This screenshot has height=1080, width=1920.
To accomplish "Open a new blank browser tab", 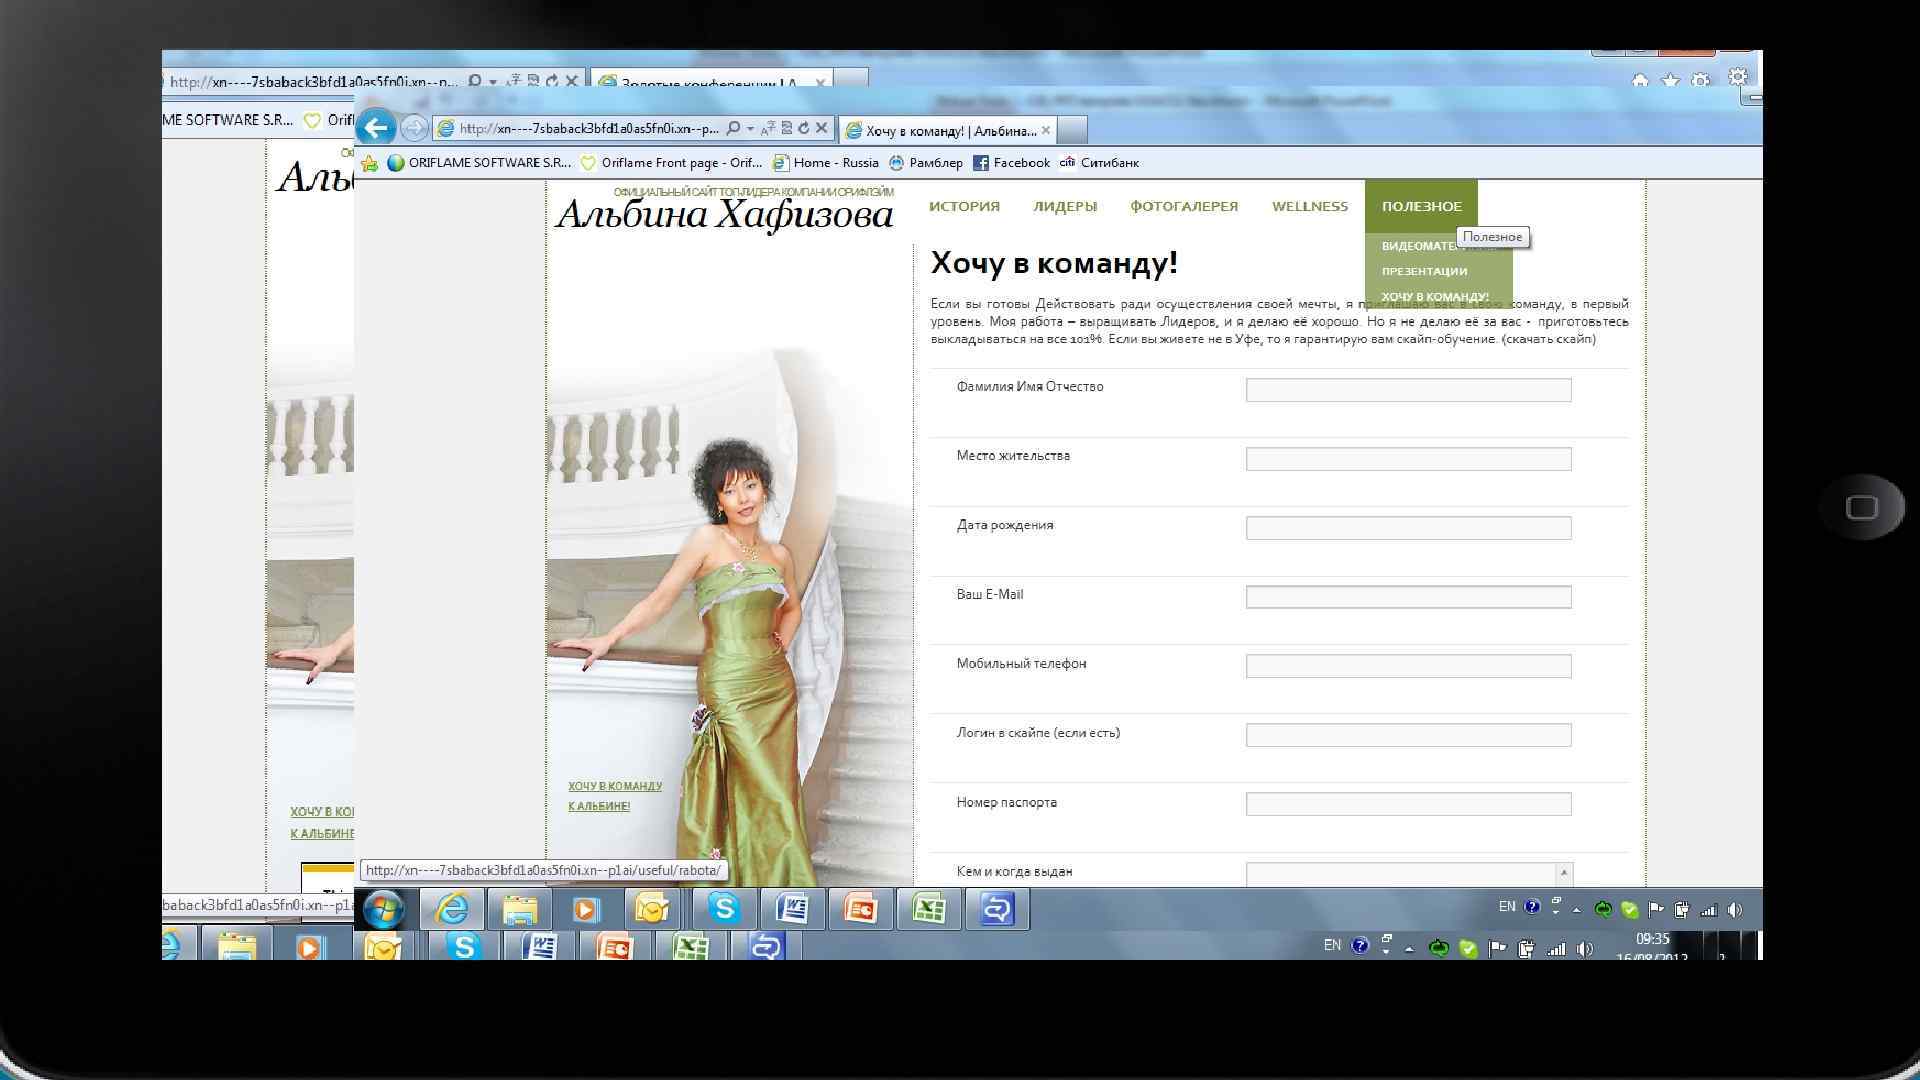I will [1071, 130].
